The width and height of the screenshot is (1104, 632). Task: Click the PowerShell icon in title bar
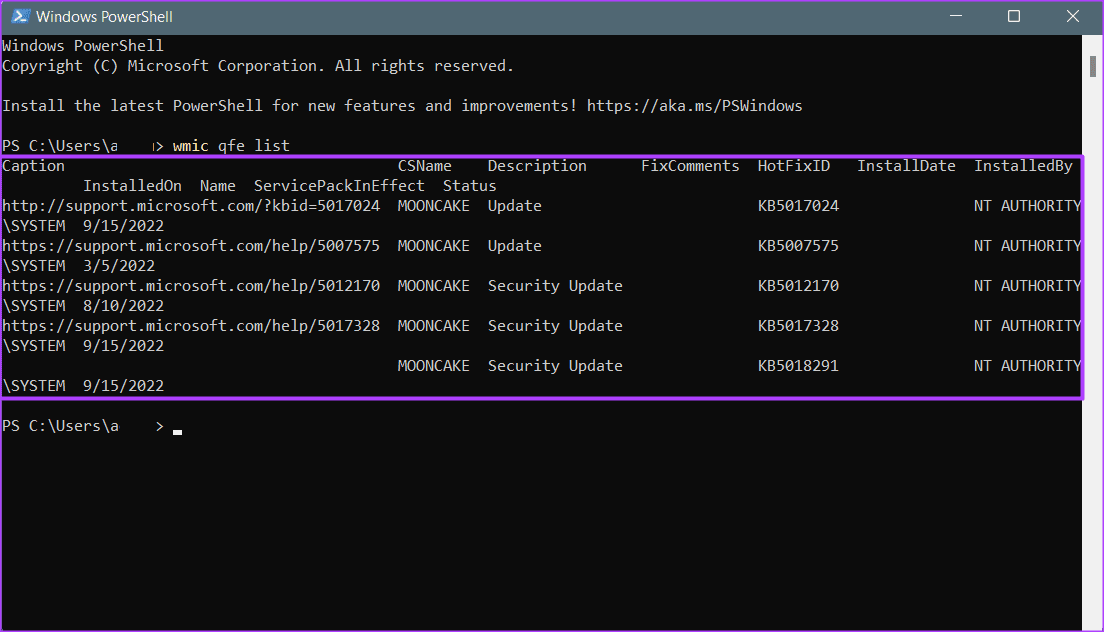[18, 16]
